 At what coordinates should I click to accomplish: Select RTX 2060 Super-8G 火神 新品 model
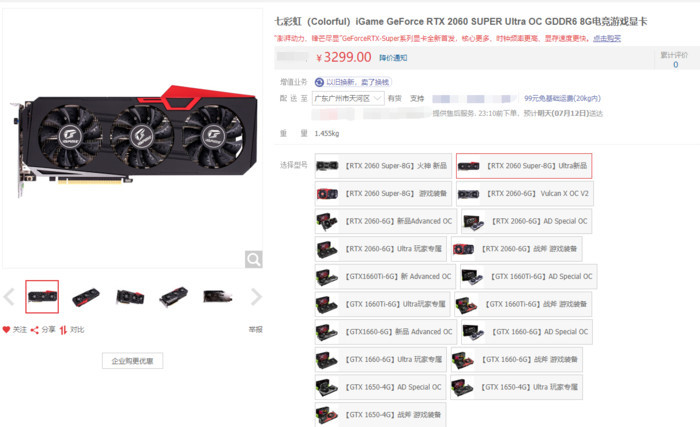383,166
